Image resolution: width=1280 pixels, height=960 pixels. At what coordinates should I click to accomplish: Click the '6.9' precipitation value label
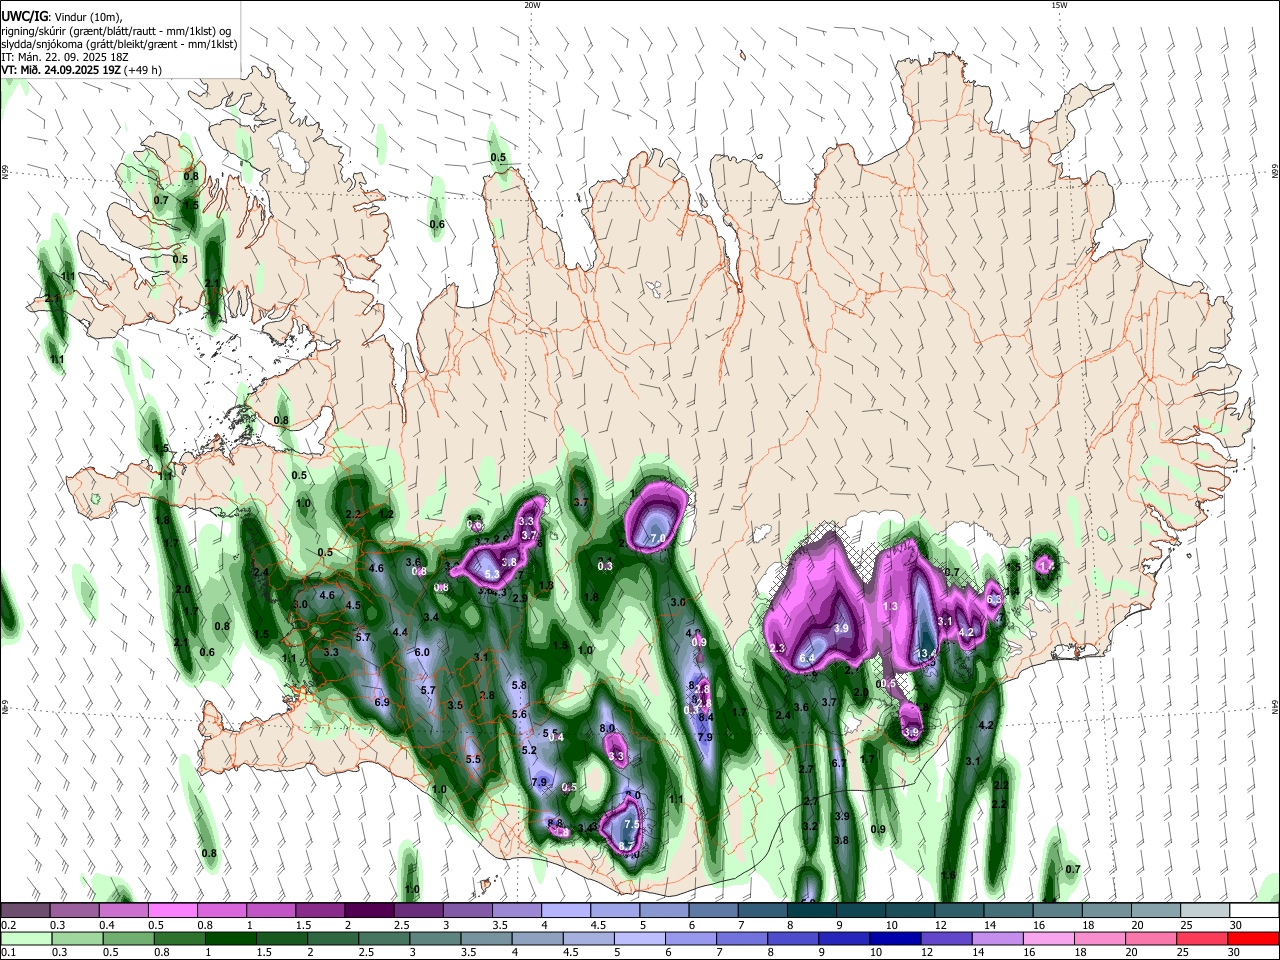point(381,703)
